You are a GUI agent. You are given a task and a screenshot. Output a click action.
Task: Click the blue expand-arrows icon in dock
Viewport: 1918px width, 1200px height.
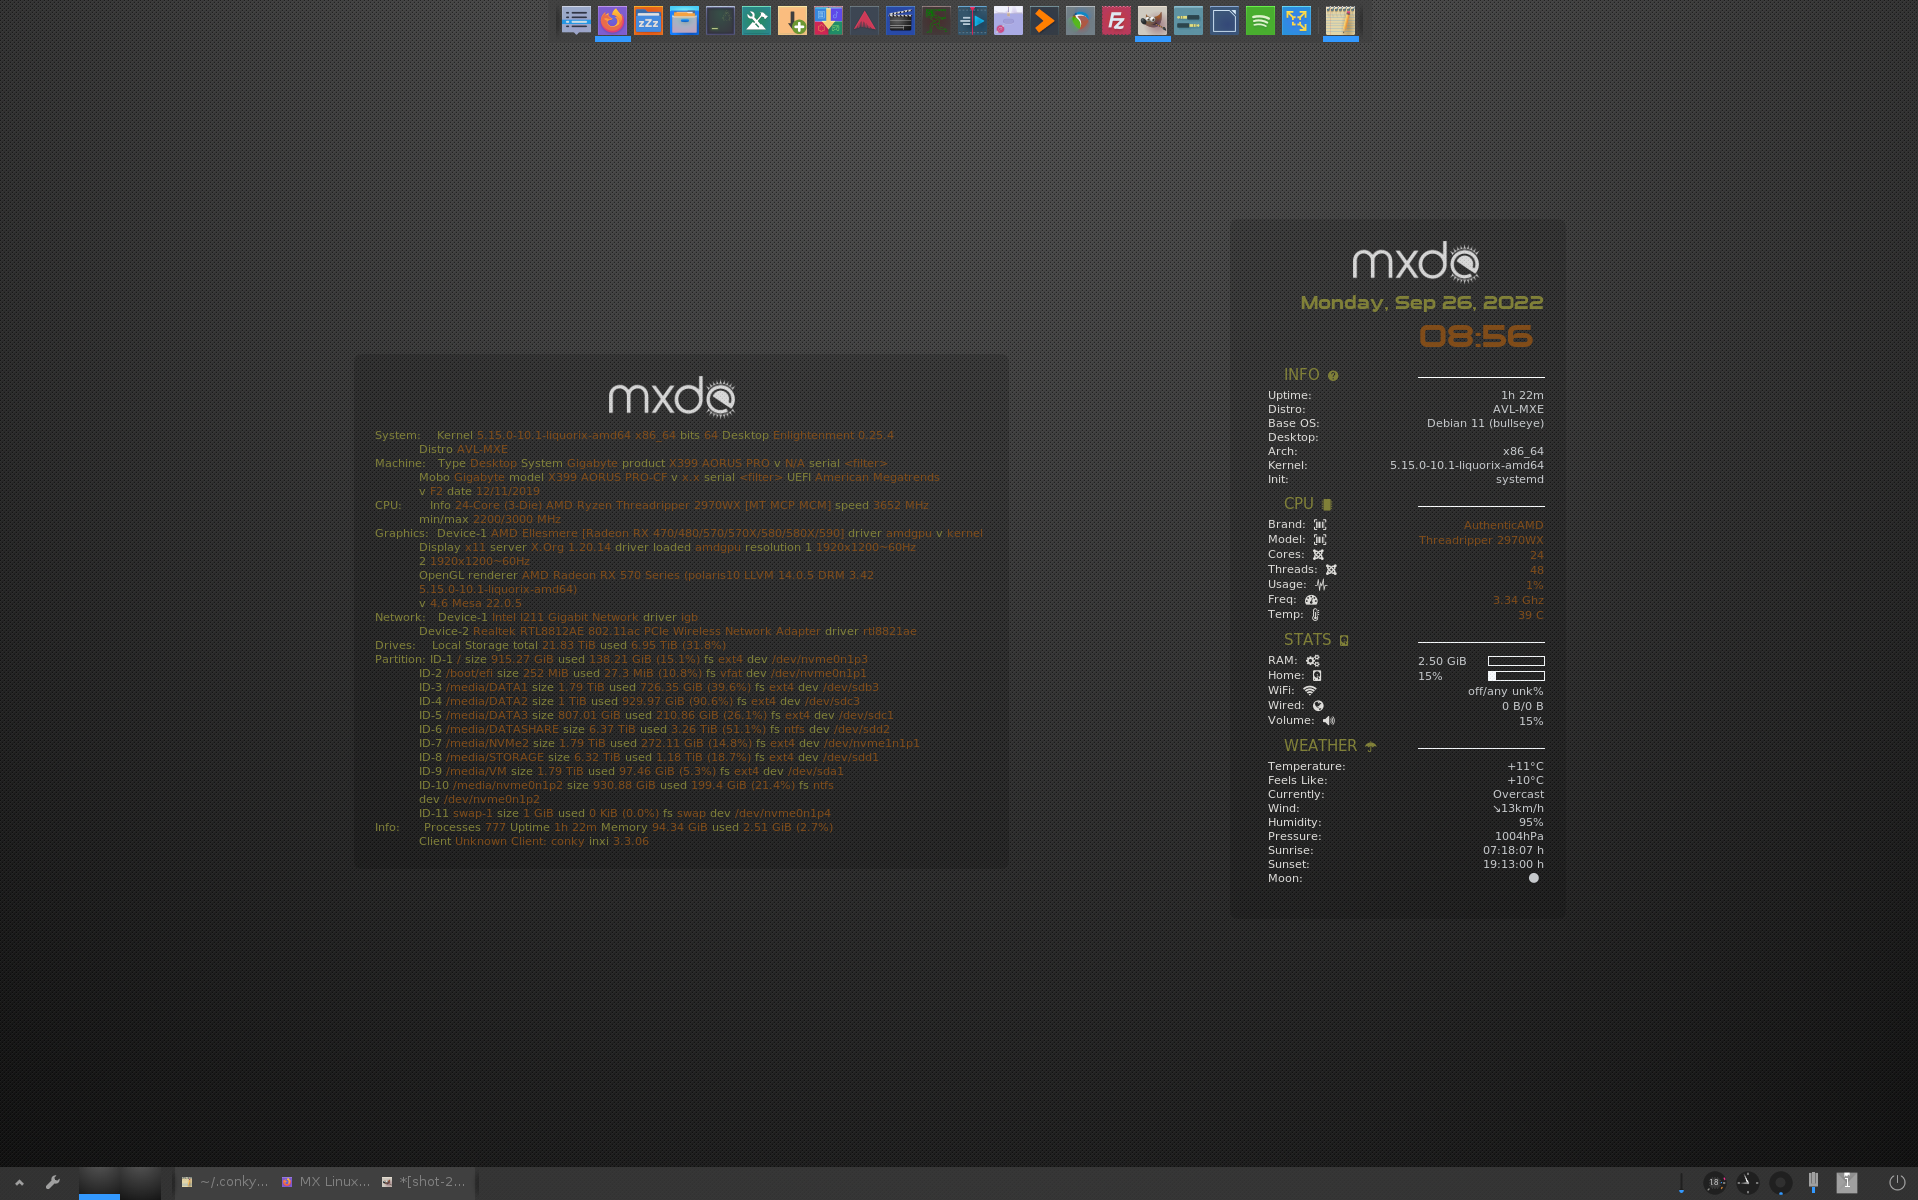tap(1296, 21)
